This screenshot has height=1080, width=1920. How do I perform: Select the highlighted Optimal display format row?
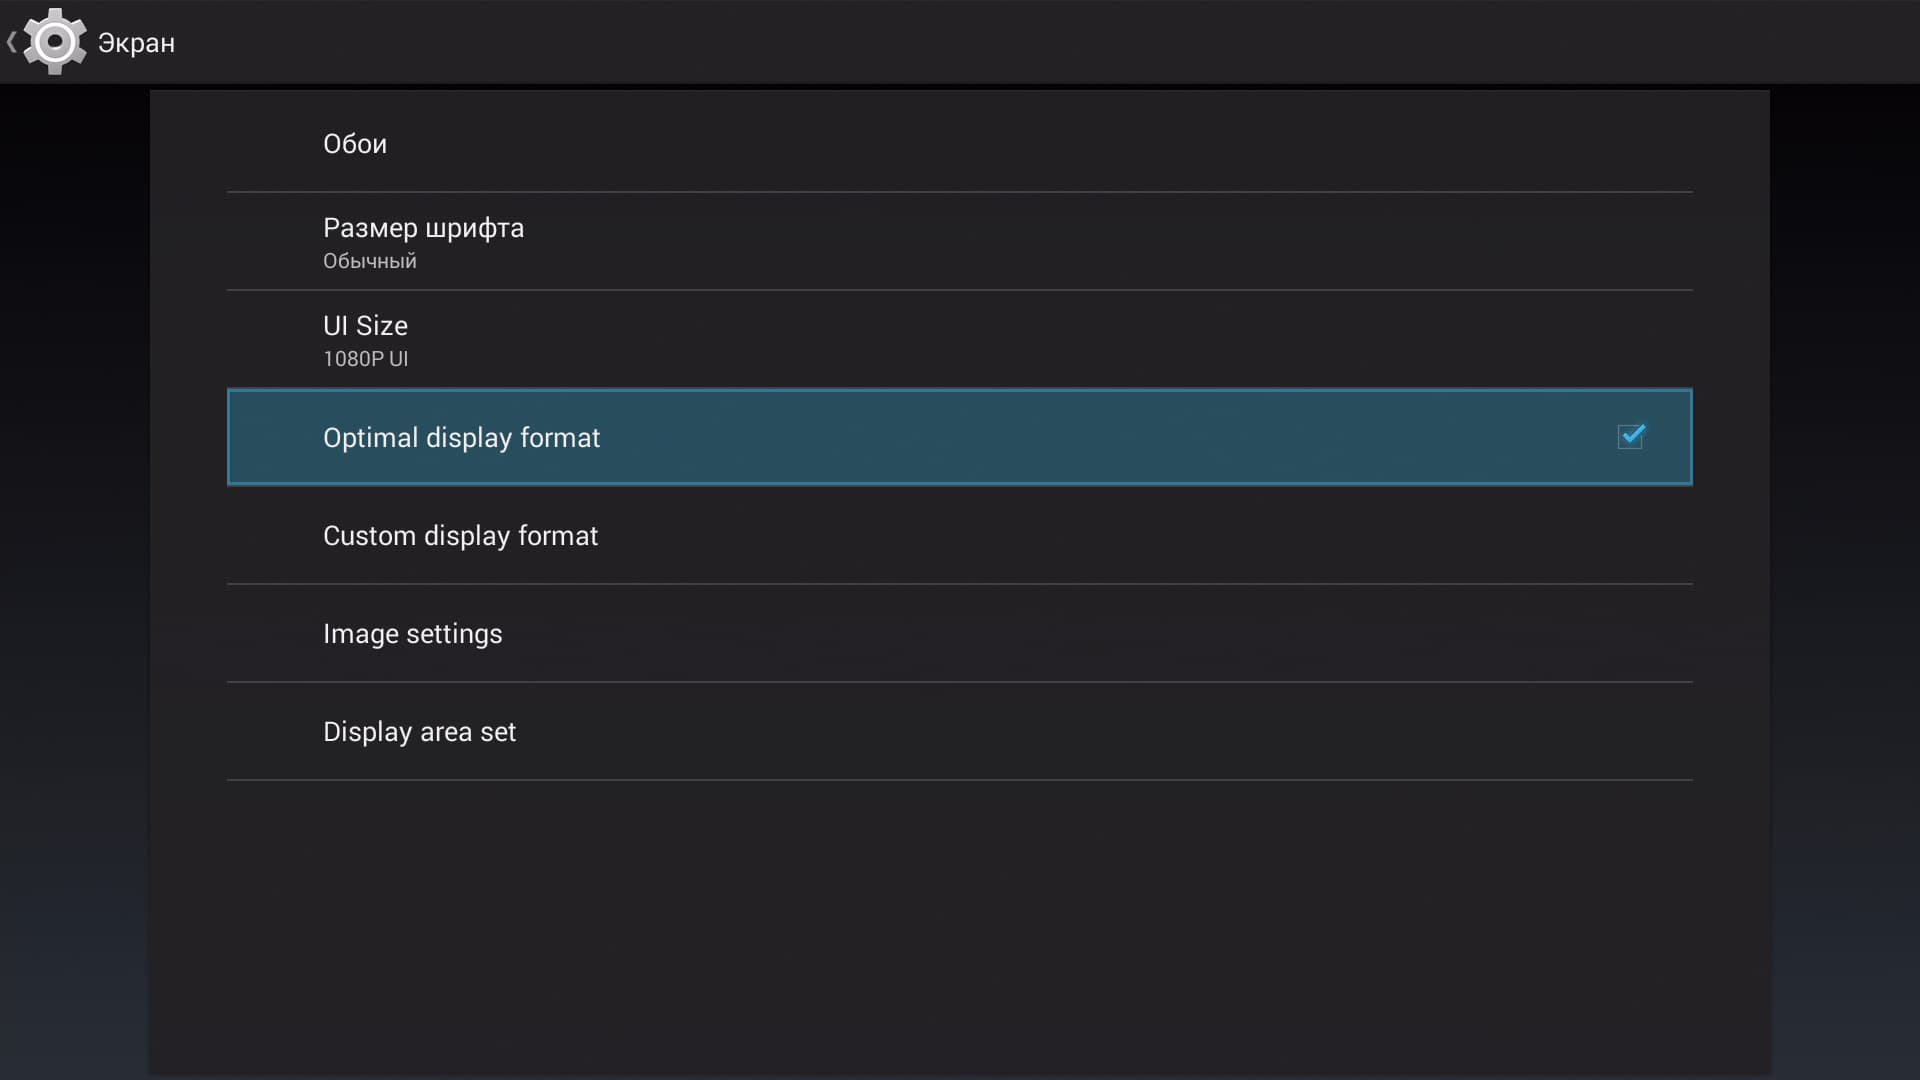958,437
